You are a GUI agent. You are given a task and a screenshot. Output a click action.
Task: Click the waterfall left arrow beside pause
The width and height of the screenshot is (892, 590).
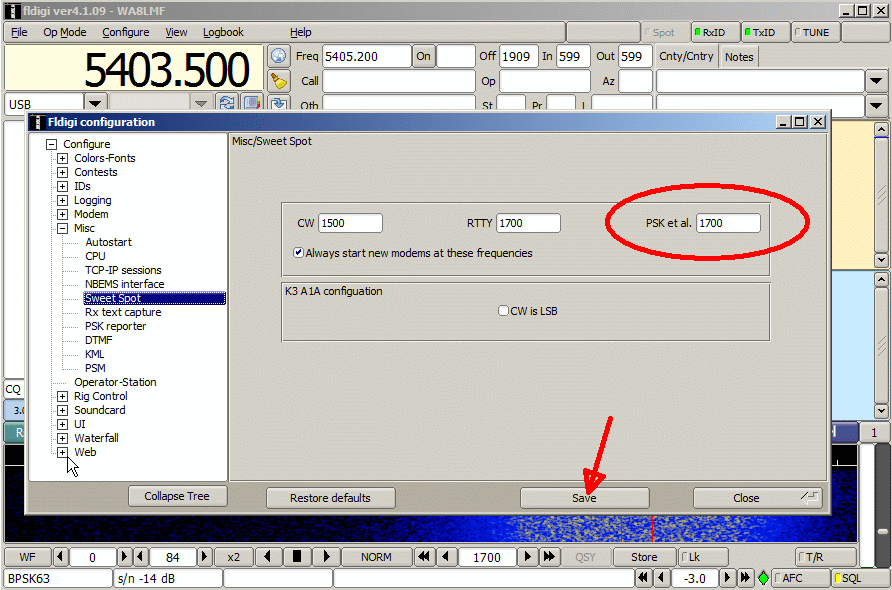268,557
